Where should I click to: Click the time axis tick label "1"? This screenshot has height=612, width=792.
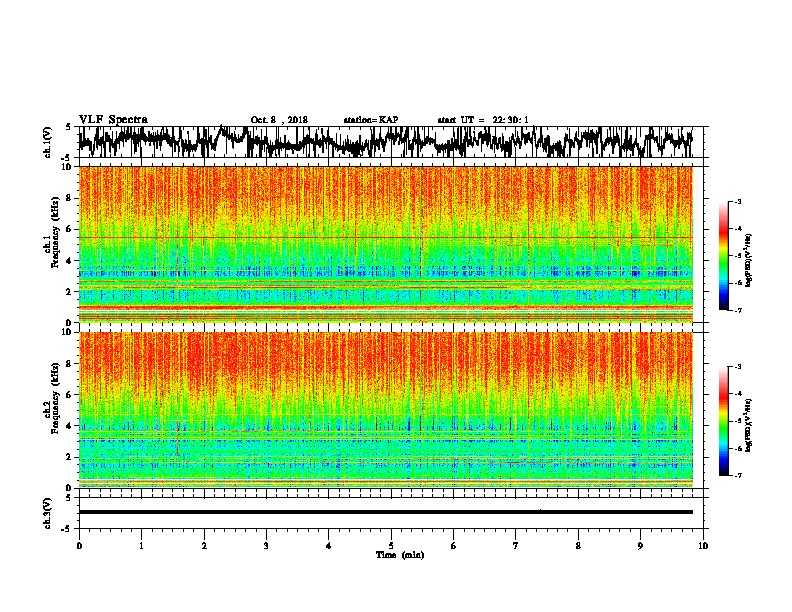pyautogui.click(x=141, y=546)
